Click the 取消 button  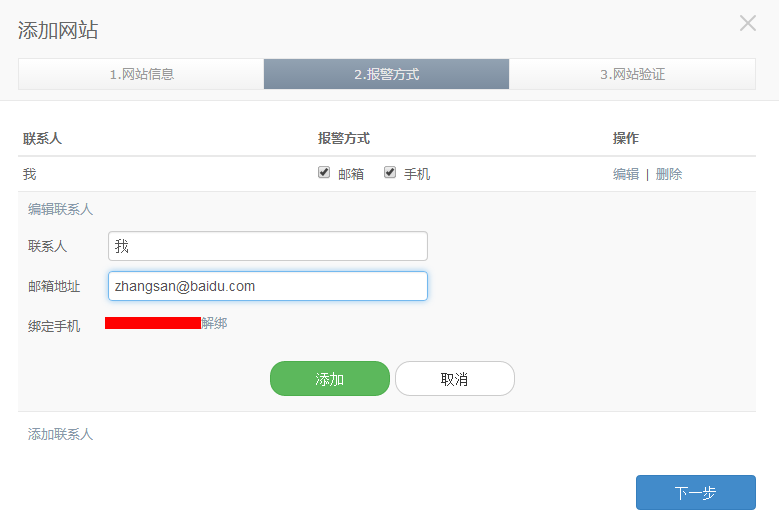pyautogui.click(x=455, y=378)
